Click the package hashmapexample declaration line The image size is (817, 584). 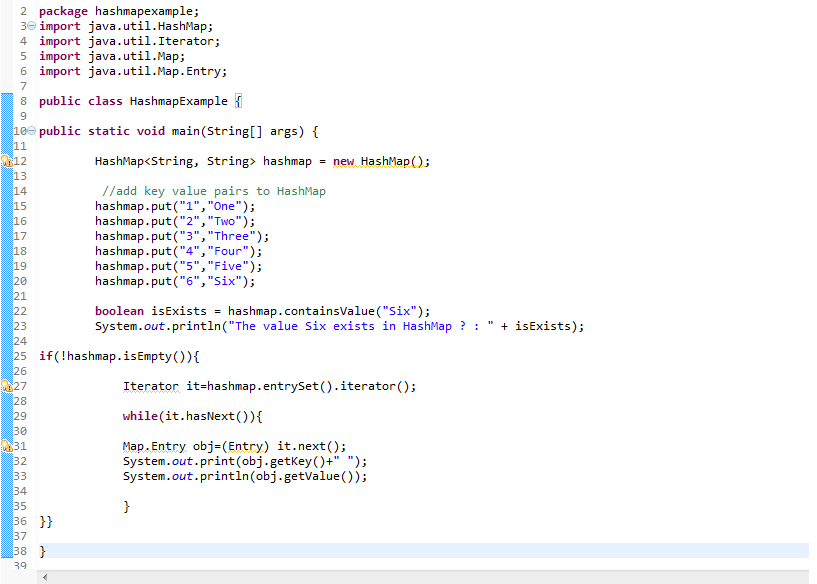[120, 10]
